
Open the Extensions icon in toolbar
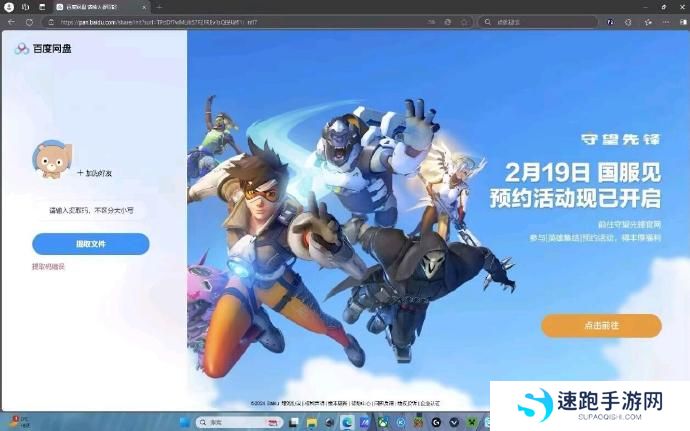628,22
